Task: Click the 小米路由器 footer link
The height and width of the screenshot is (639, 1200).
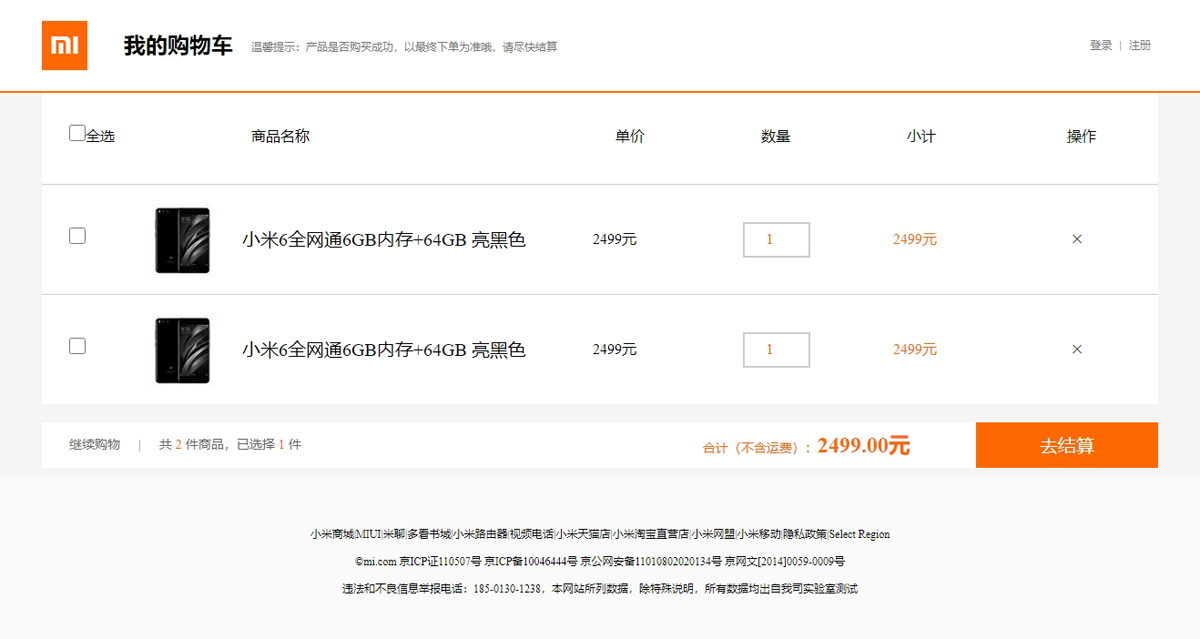Action: coord(480,534)
